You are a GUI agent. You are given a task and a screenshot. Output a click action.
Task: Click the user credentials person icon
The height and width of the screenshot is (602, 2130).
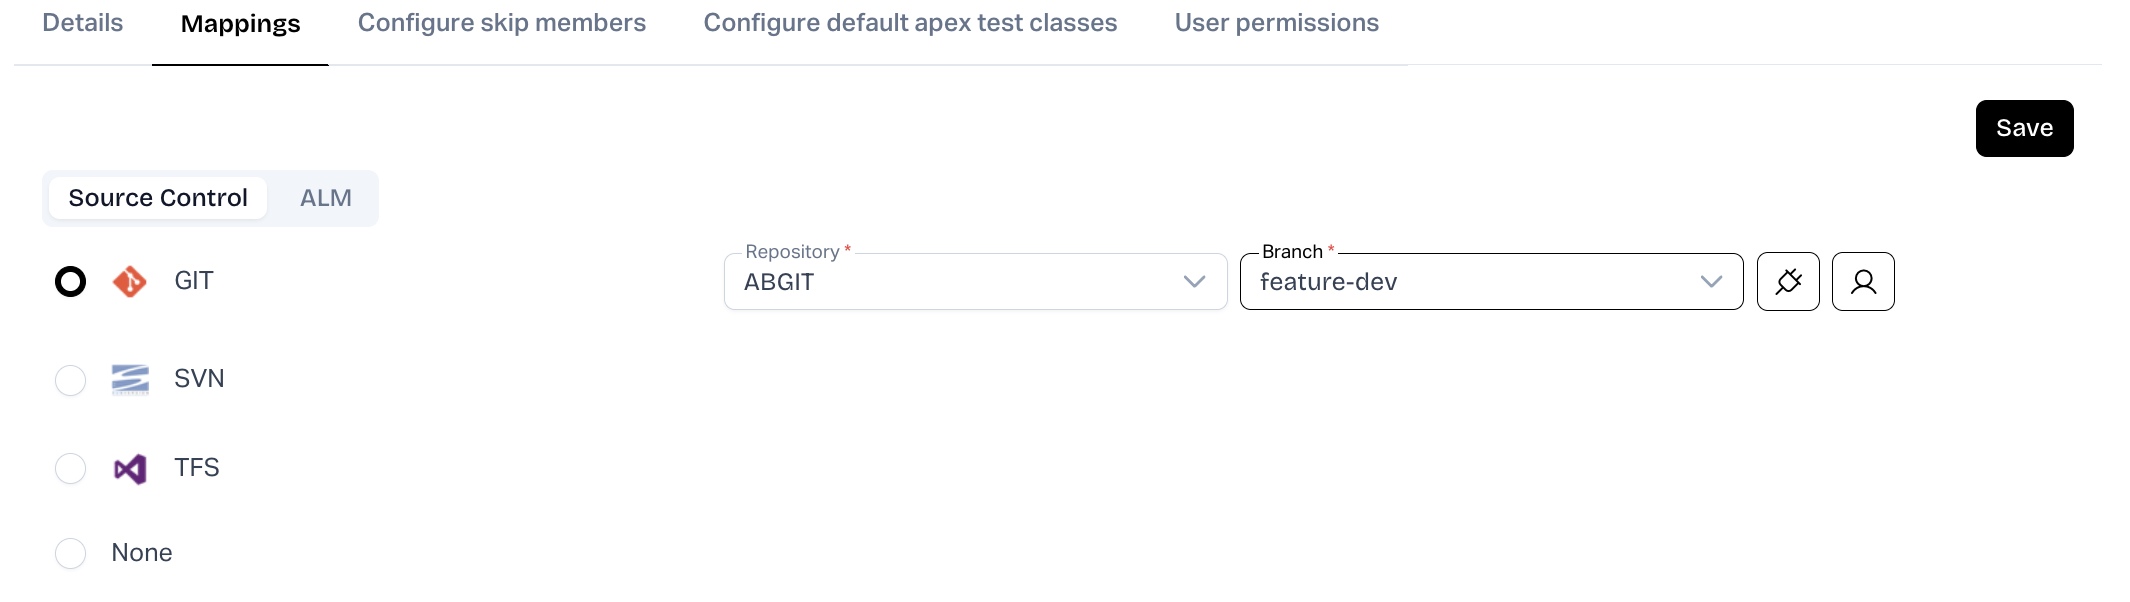[x=1862, y=282]
